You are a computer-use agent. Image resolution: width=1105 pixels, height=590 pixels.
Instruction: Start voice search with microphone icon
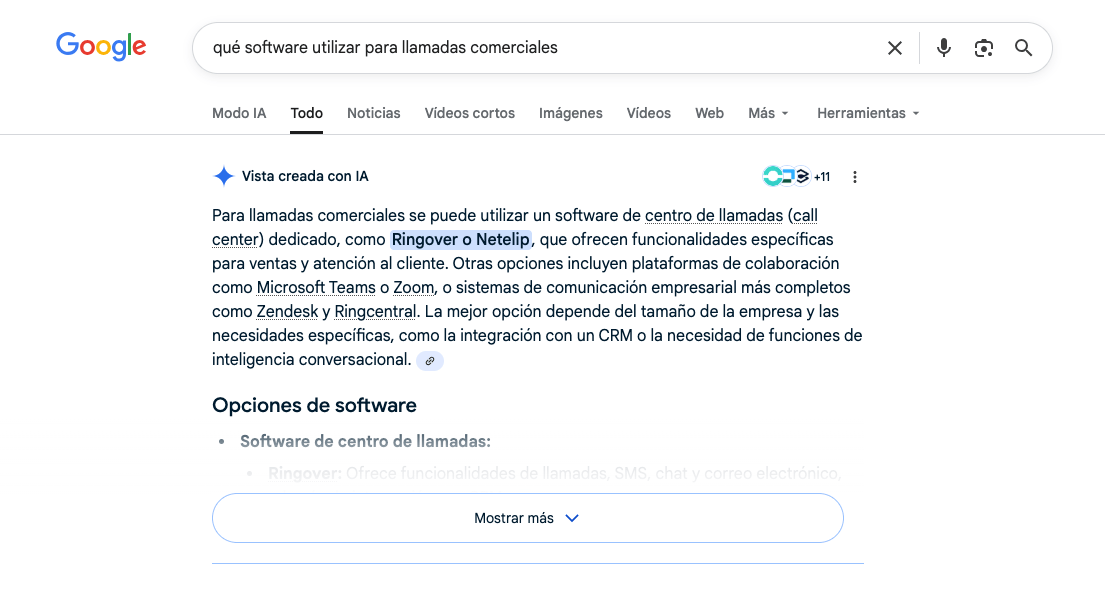tap(943, 48)
